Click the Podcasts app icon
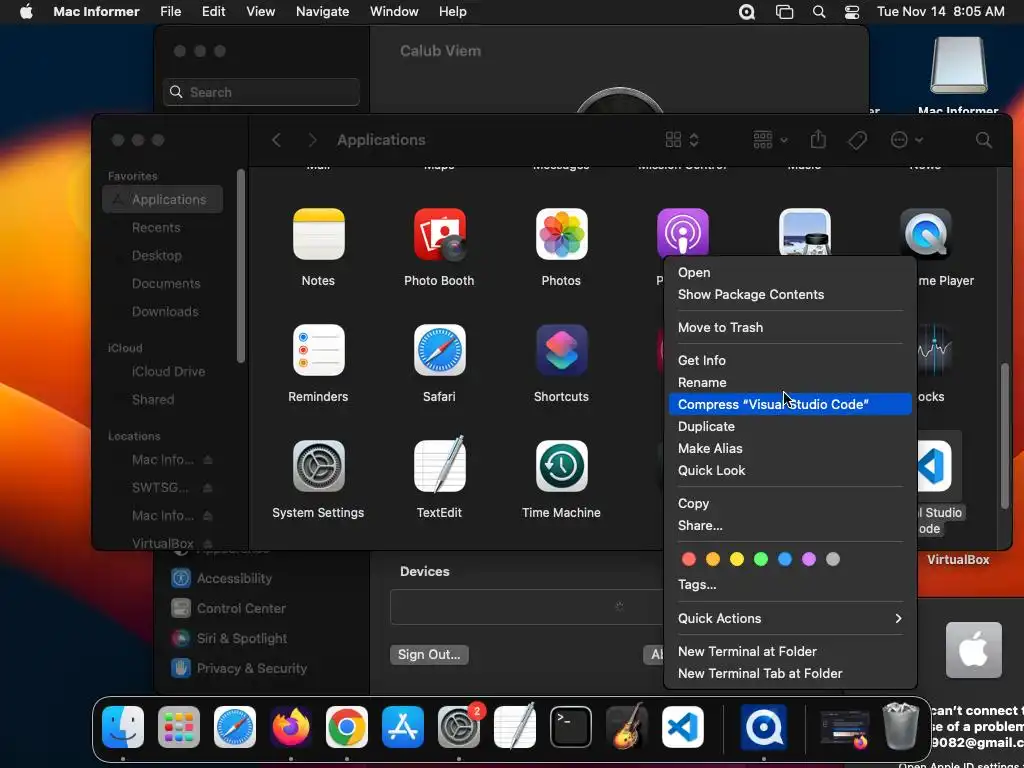The image size is (1024, 768). (682, 232)
